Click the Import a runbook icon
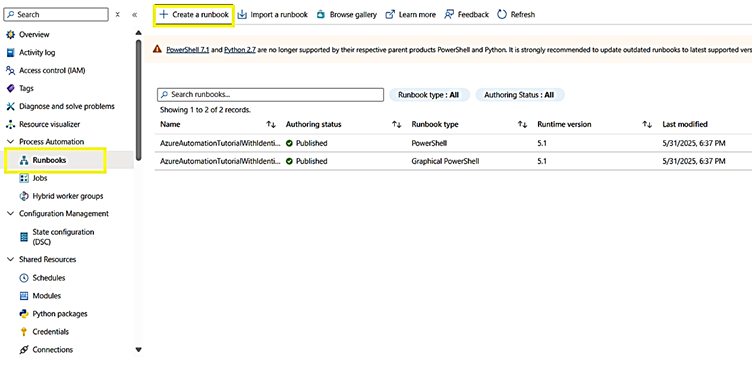Image resolution: width=752 pixels, height=381 pixels. (242, 14)
